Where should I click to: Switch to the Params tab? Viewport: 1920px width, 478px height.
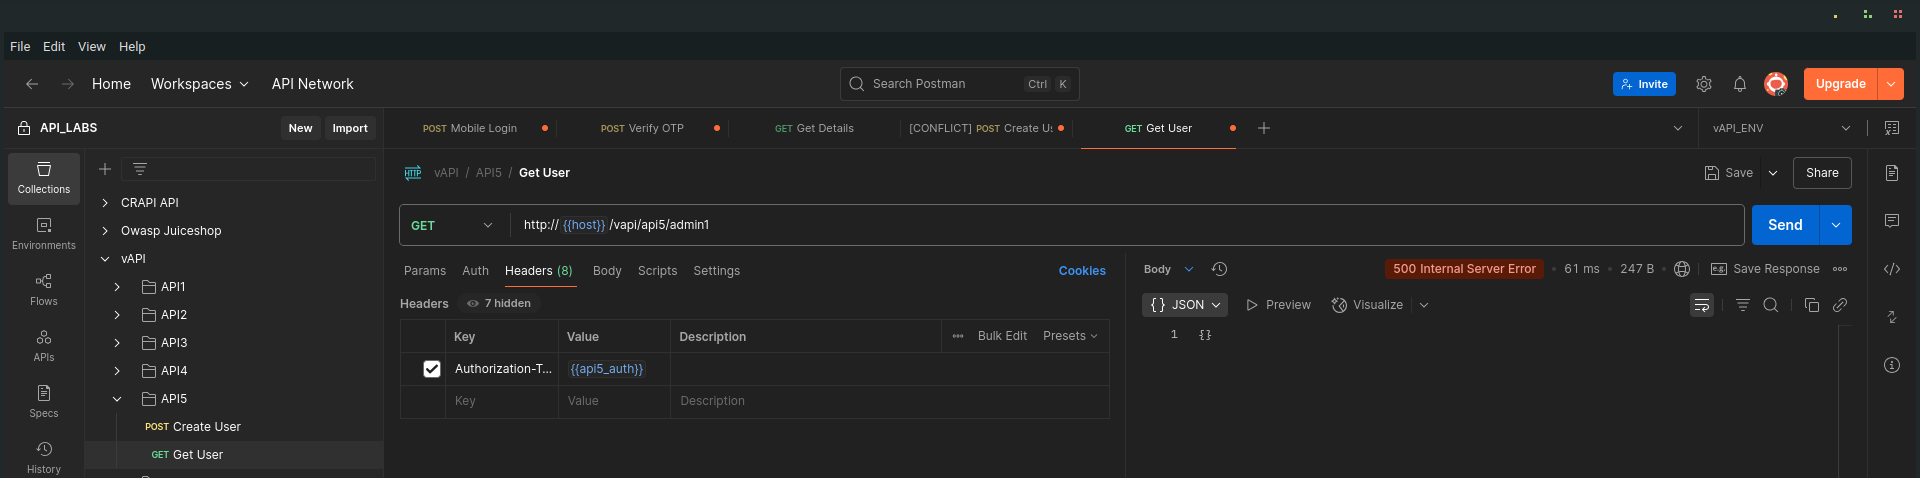pyautogui.click(x=425, y=271)
